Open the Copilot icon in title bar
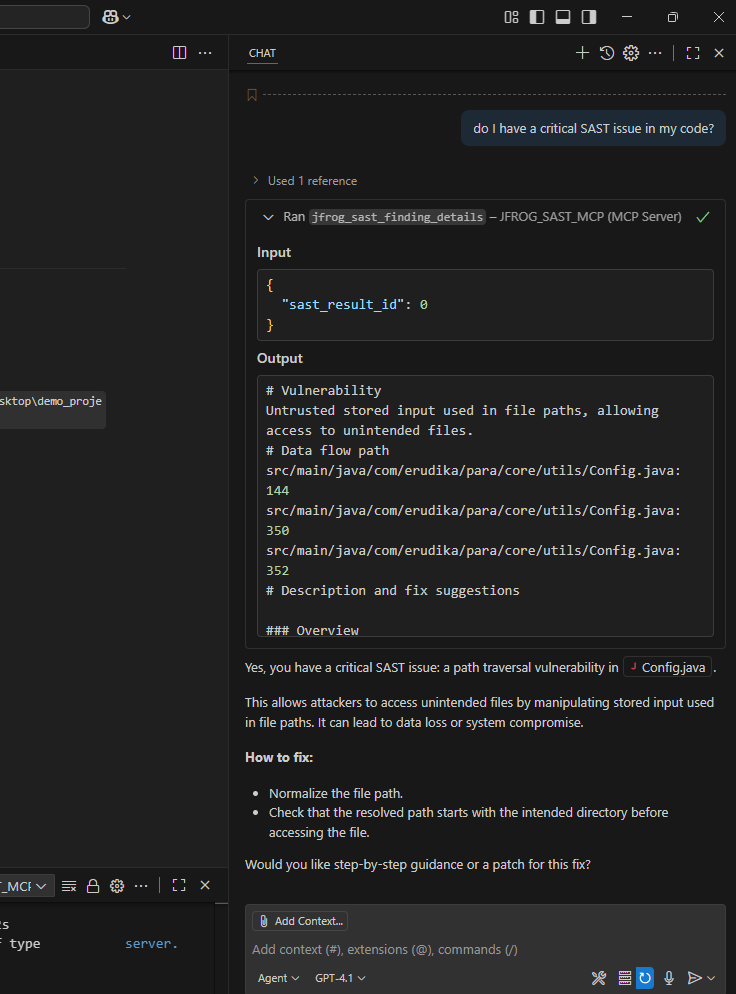736x994 pixels. coord(111,17)
